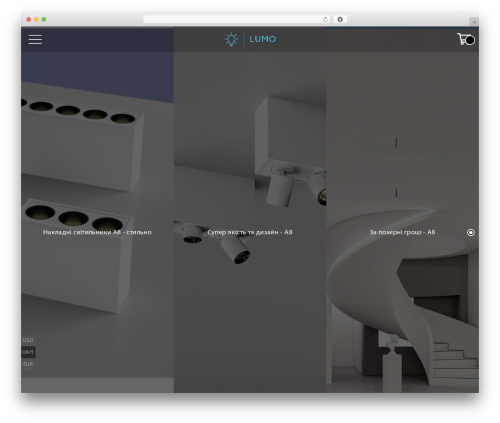Click the lightbulb logo icon

pos(231,39)
